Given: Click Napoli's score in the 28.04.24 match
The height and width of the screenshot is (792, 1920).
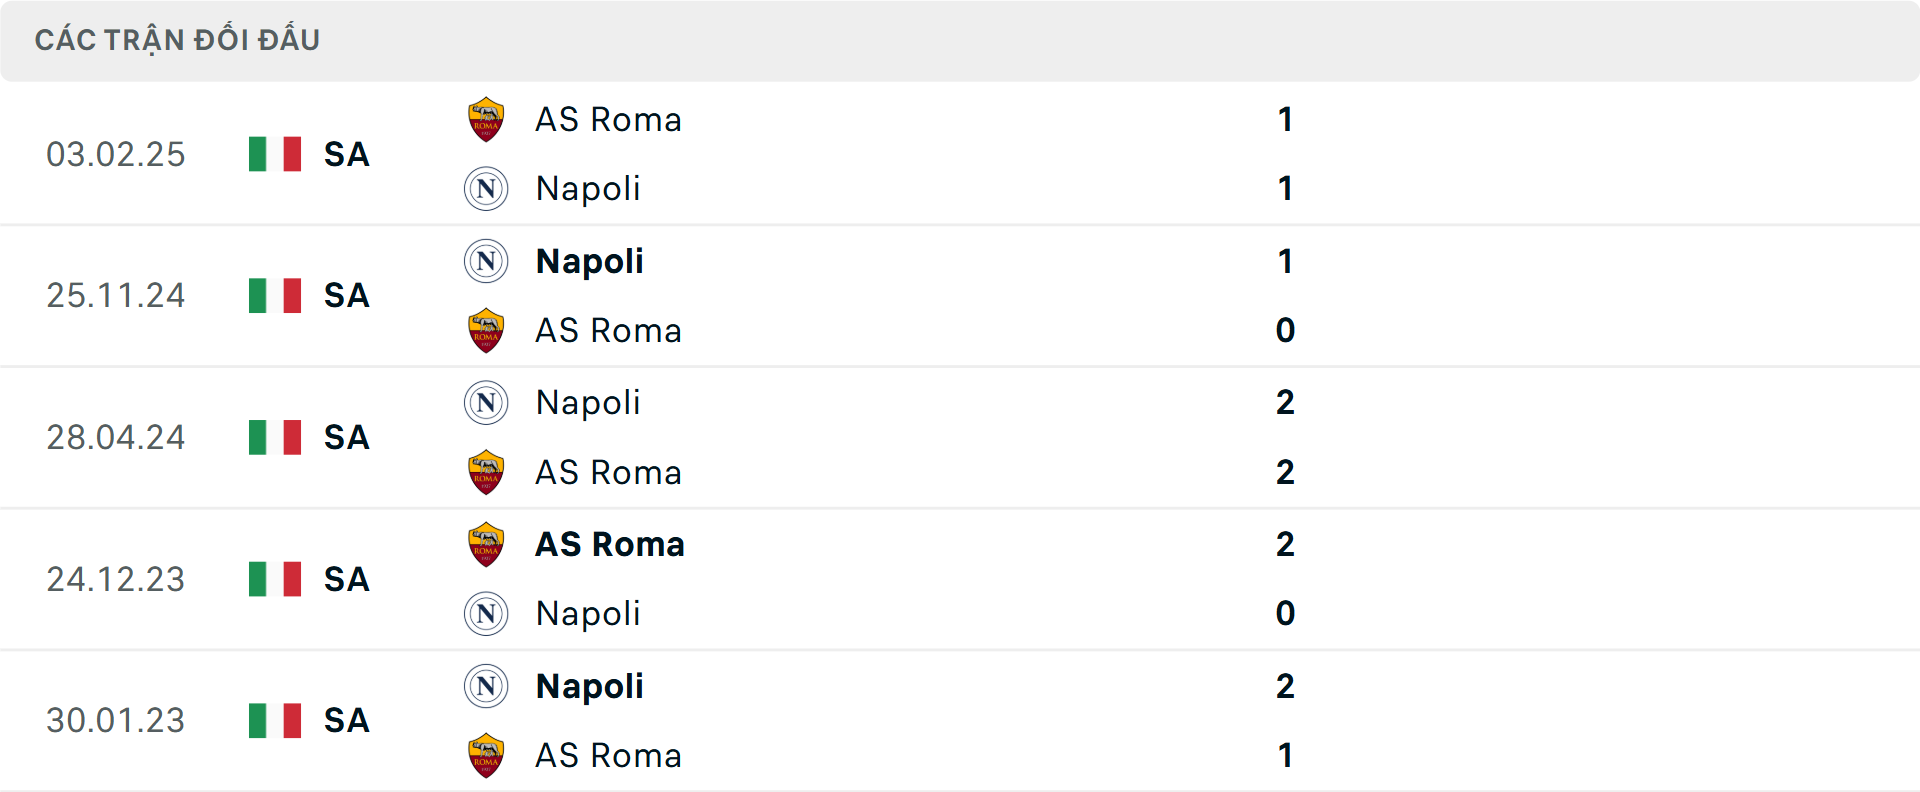Looking at the screenshot, I should click(1286, 403).
